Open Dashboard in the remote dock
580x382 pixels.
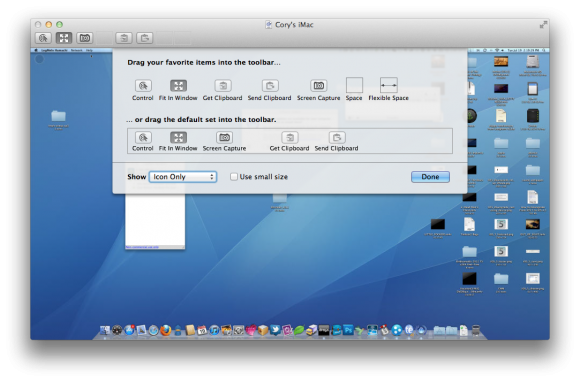coord(117,330)
